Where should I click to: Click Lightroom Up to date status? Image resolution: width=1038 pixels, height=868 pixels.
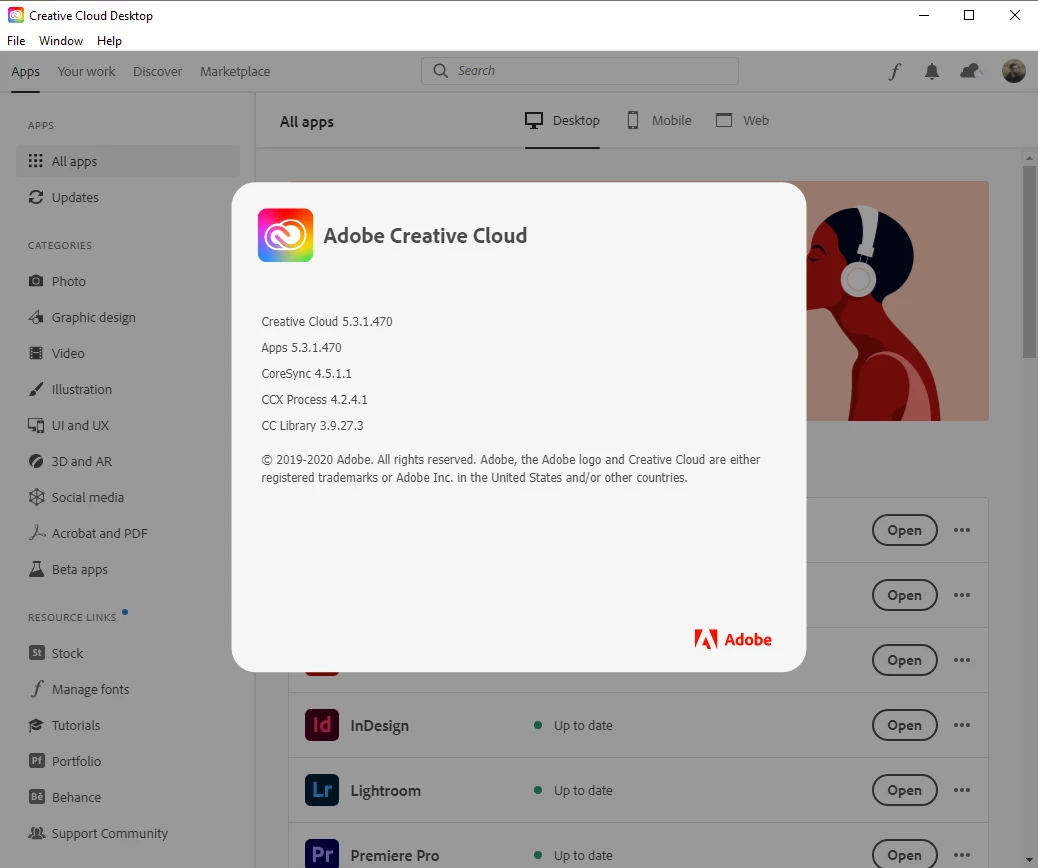coord(573,790)
